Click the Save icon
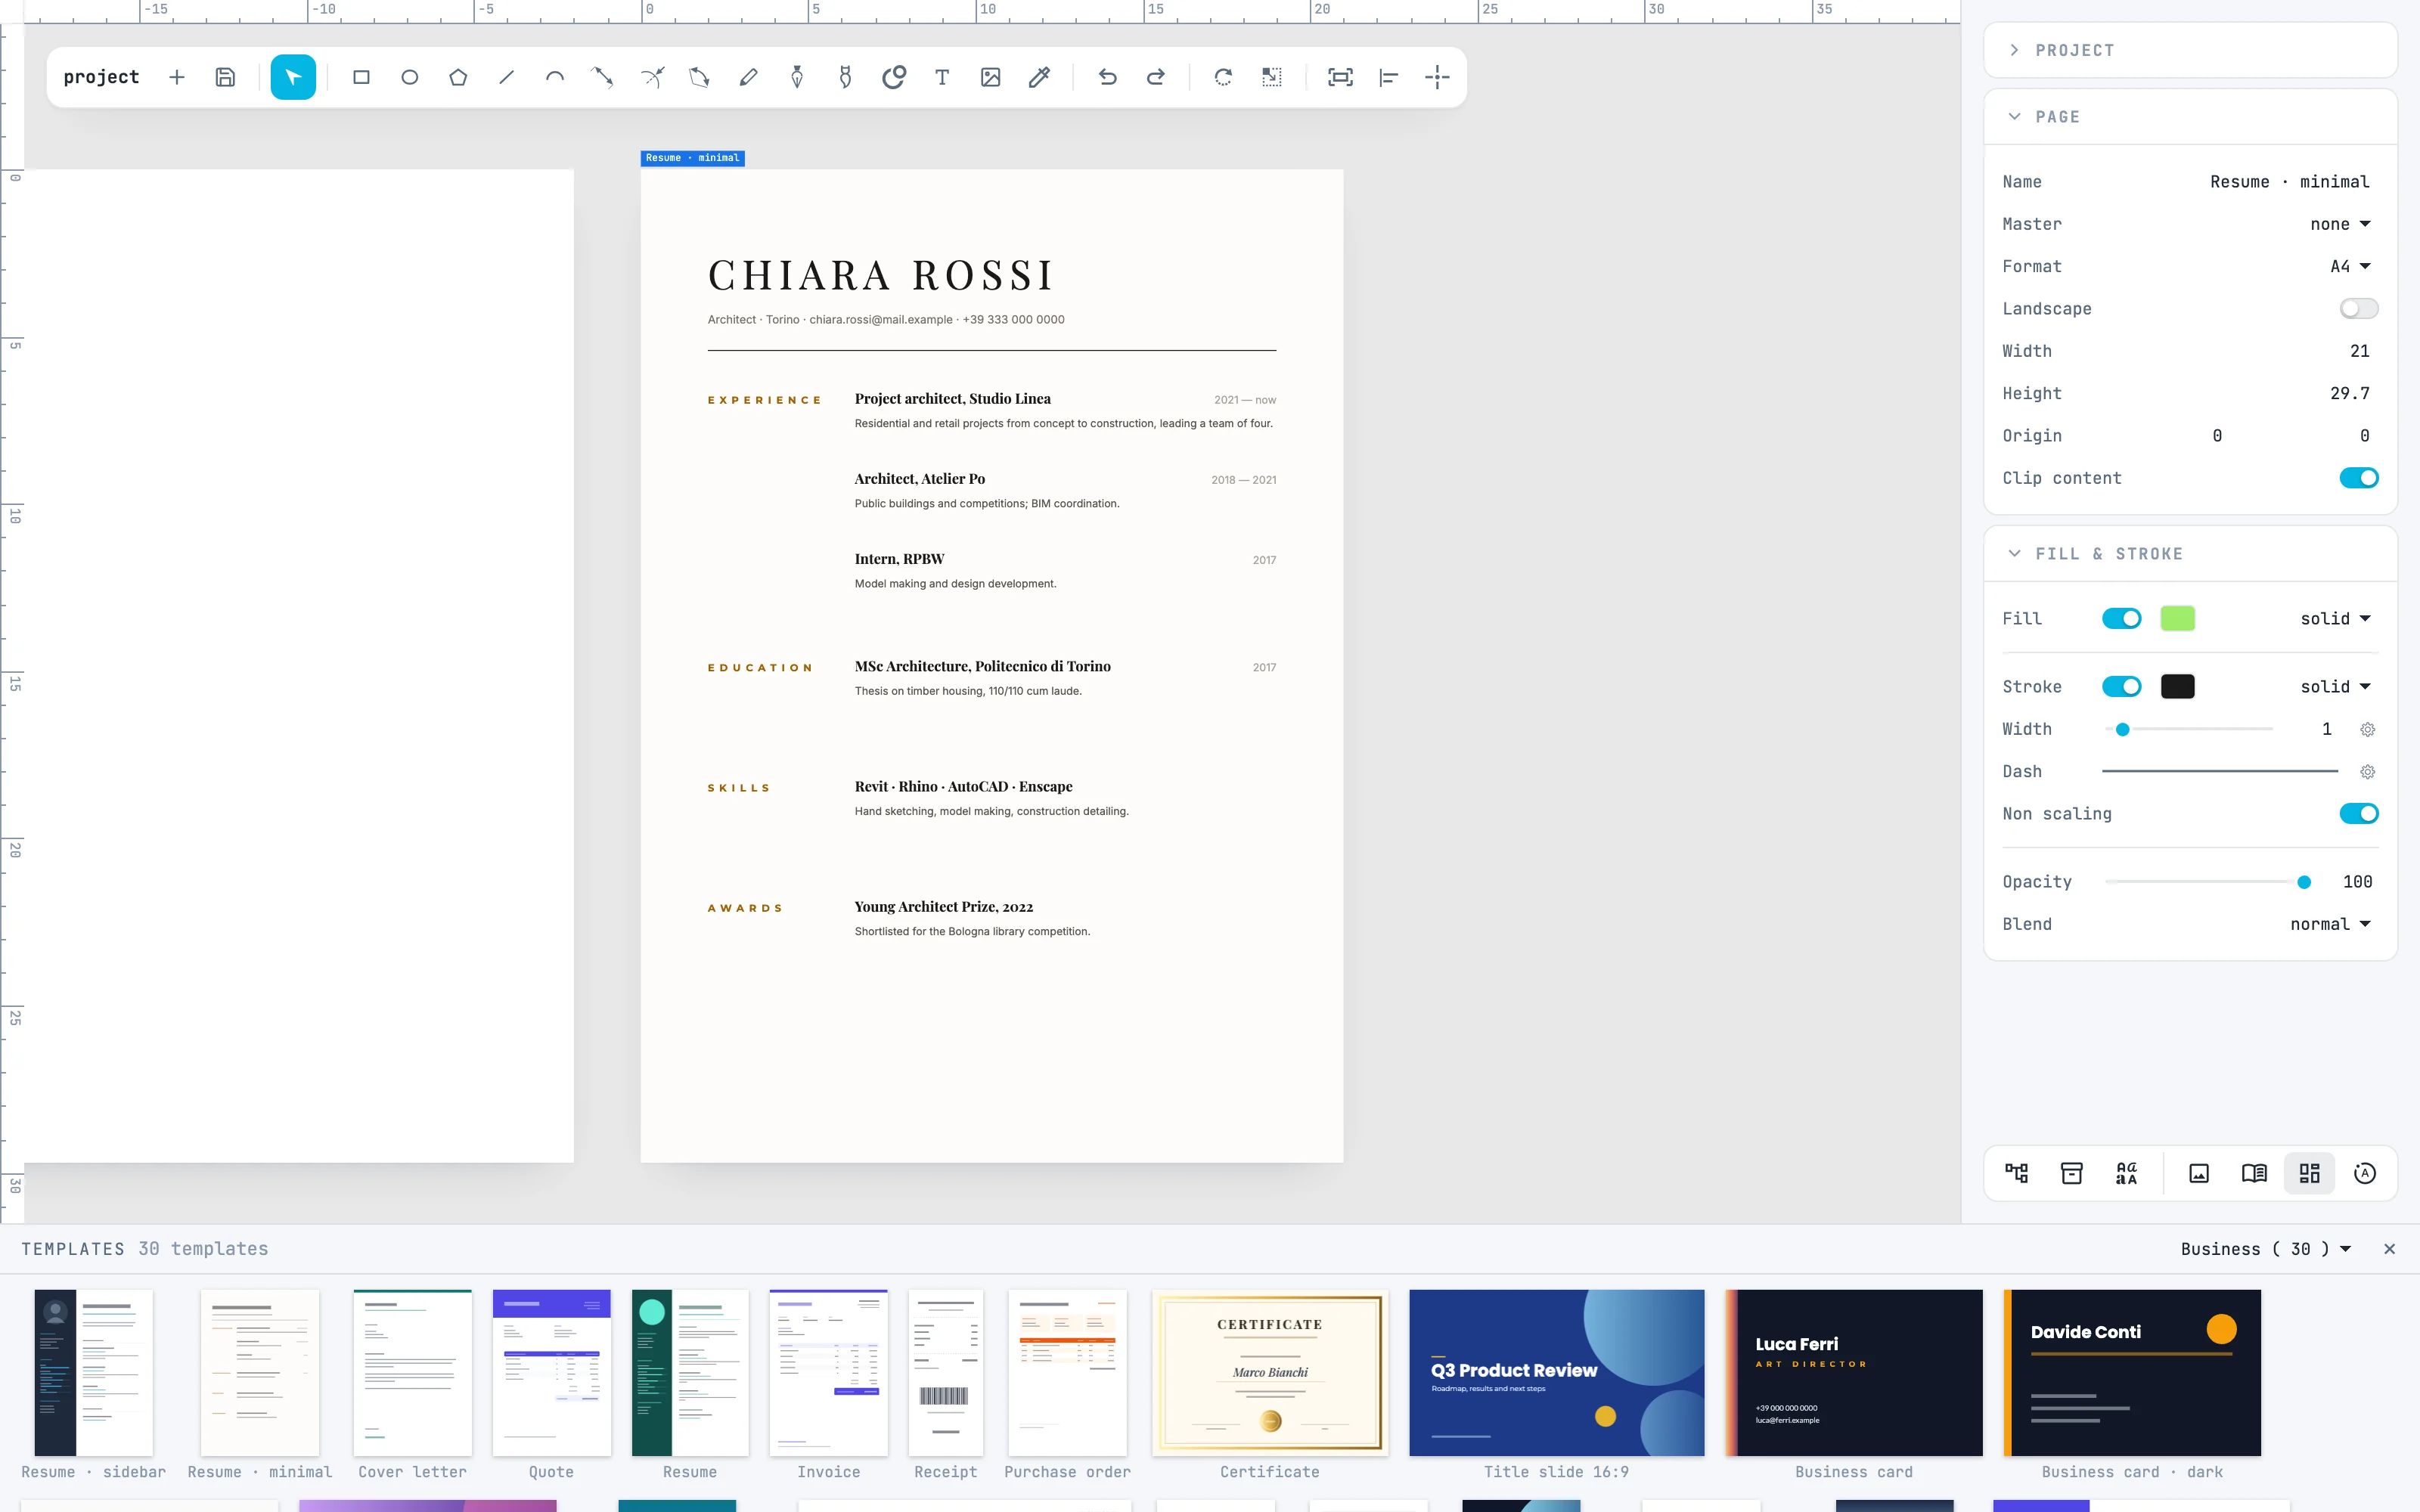The image size is (2420, 1512). (x=226, y=77)
